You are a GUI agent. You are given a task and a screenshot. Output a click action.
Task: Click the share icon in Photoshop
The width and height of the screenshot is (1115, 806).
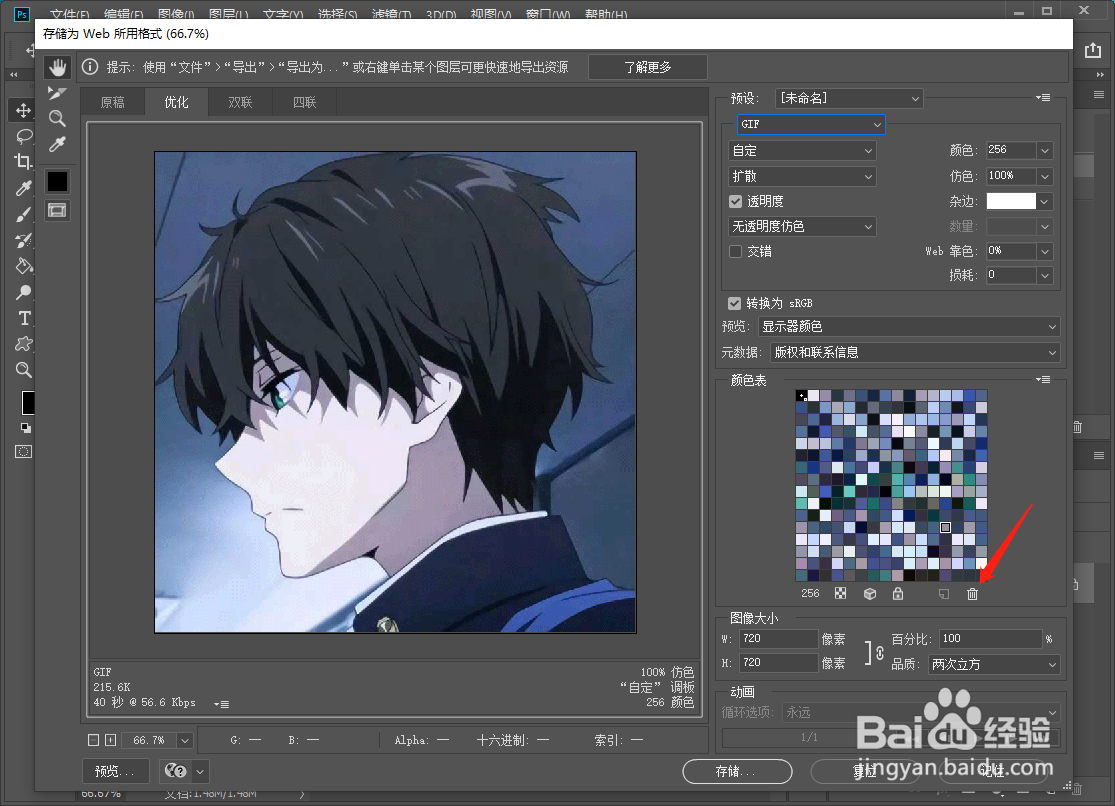tap(1092, 51)
